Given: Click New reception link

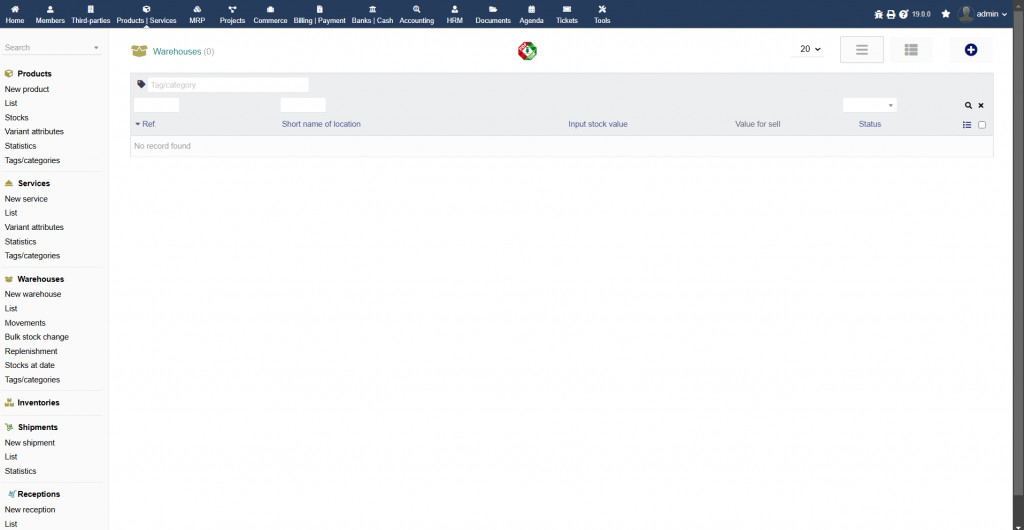Looking at the screenshot, I should pos(30,510).
